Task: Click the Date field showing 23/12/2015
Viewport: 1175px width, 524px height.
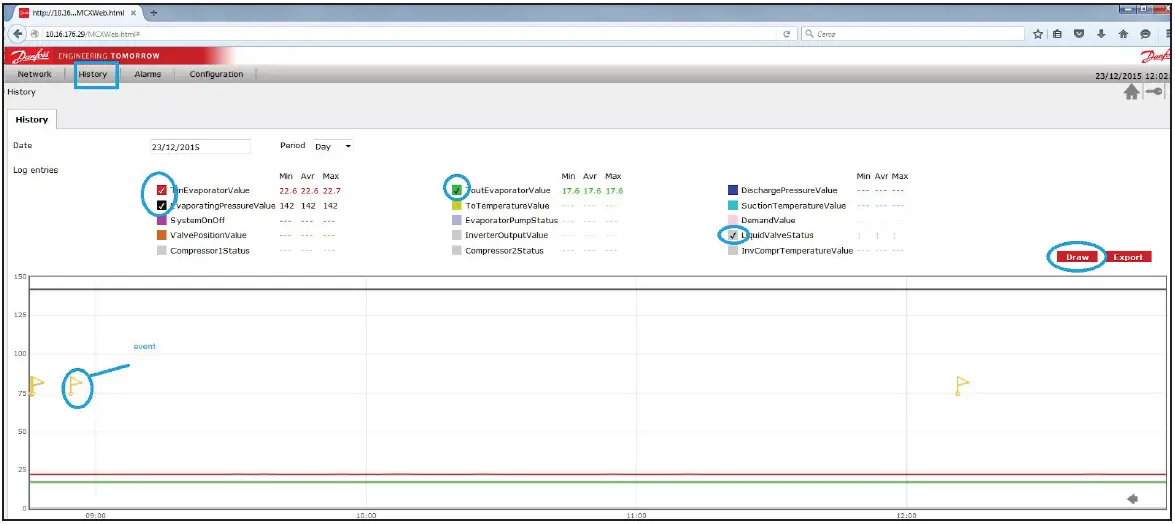Action: (200, 147)
